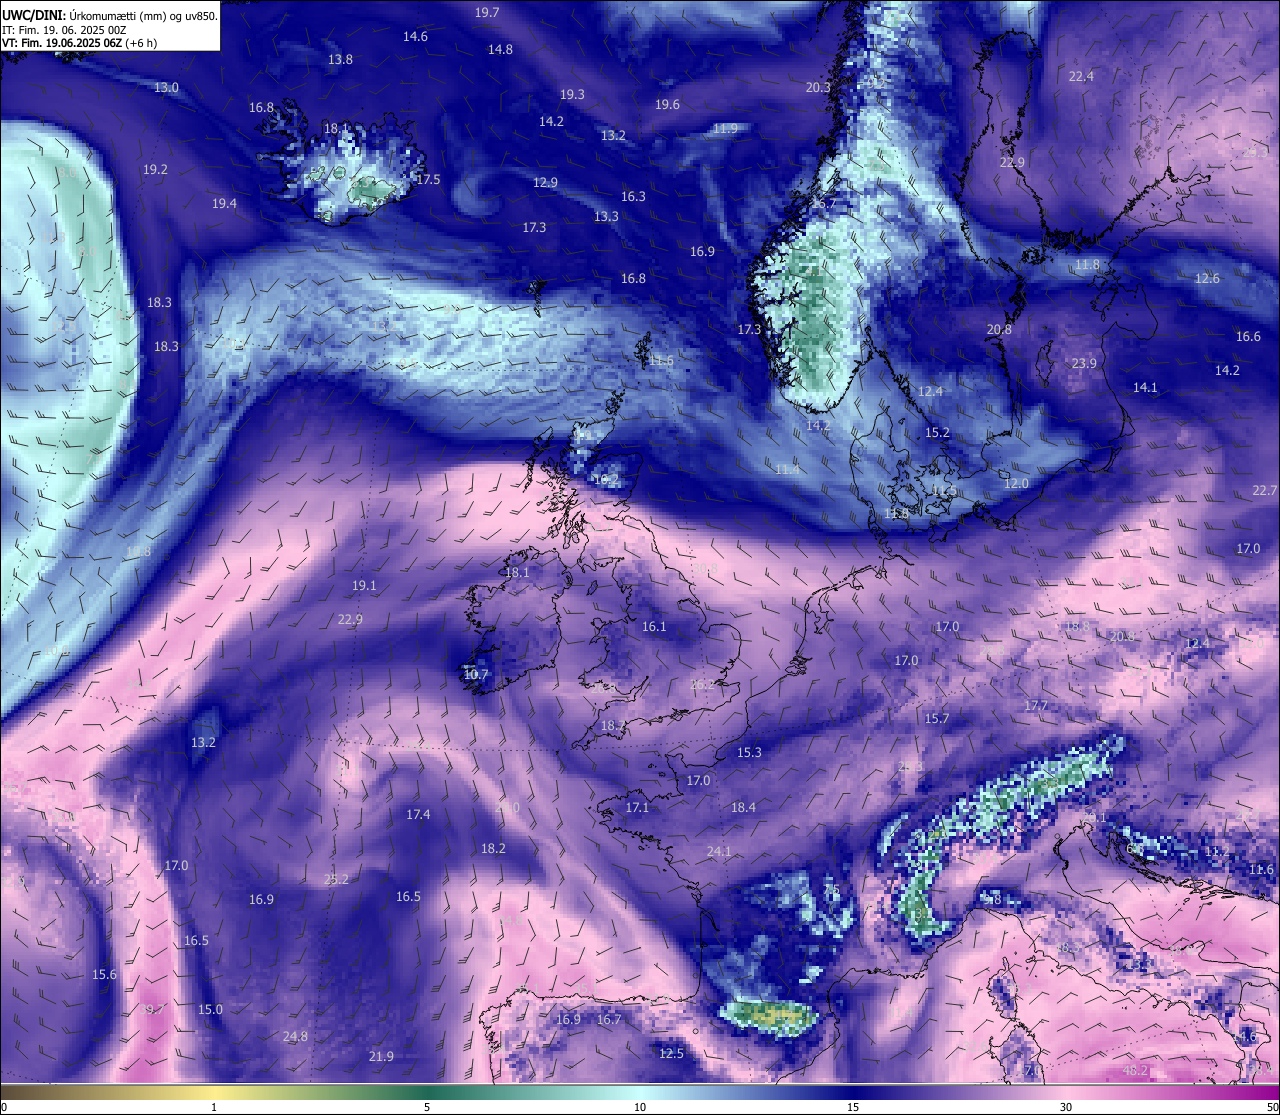Click the 10.7 value over Ireland
Image resolution: width=1280 pixels, height=1115 pixels.
pos(476,674)
